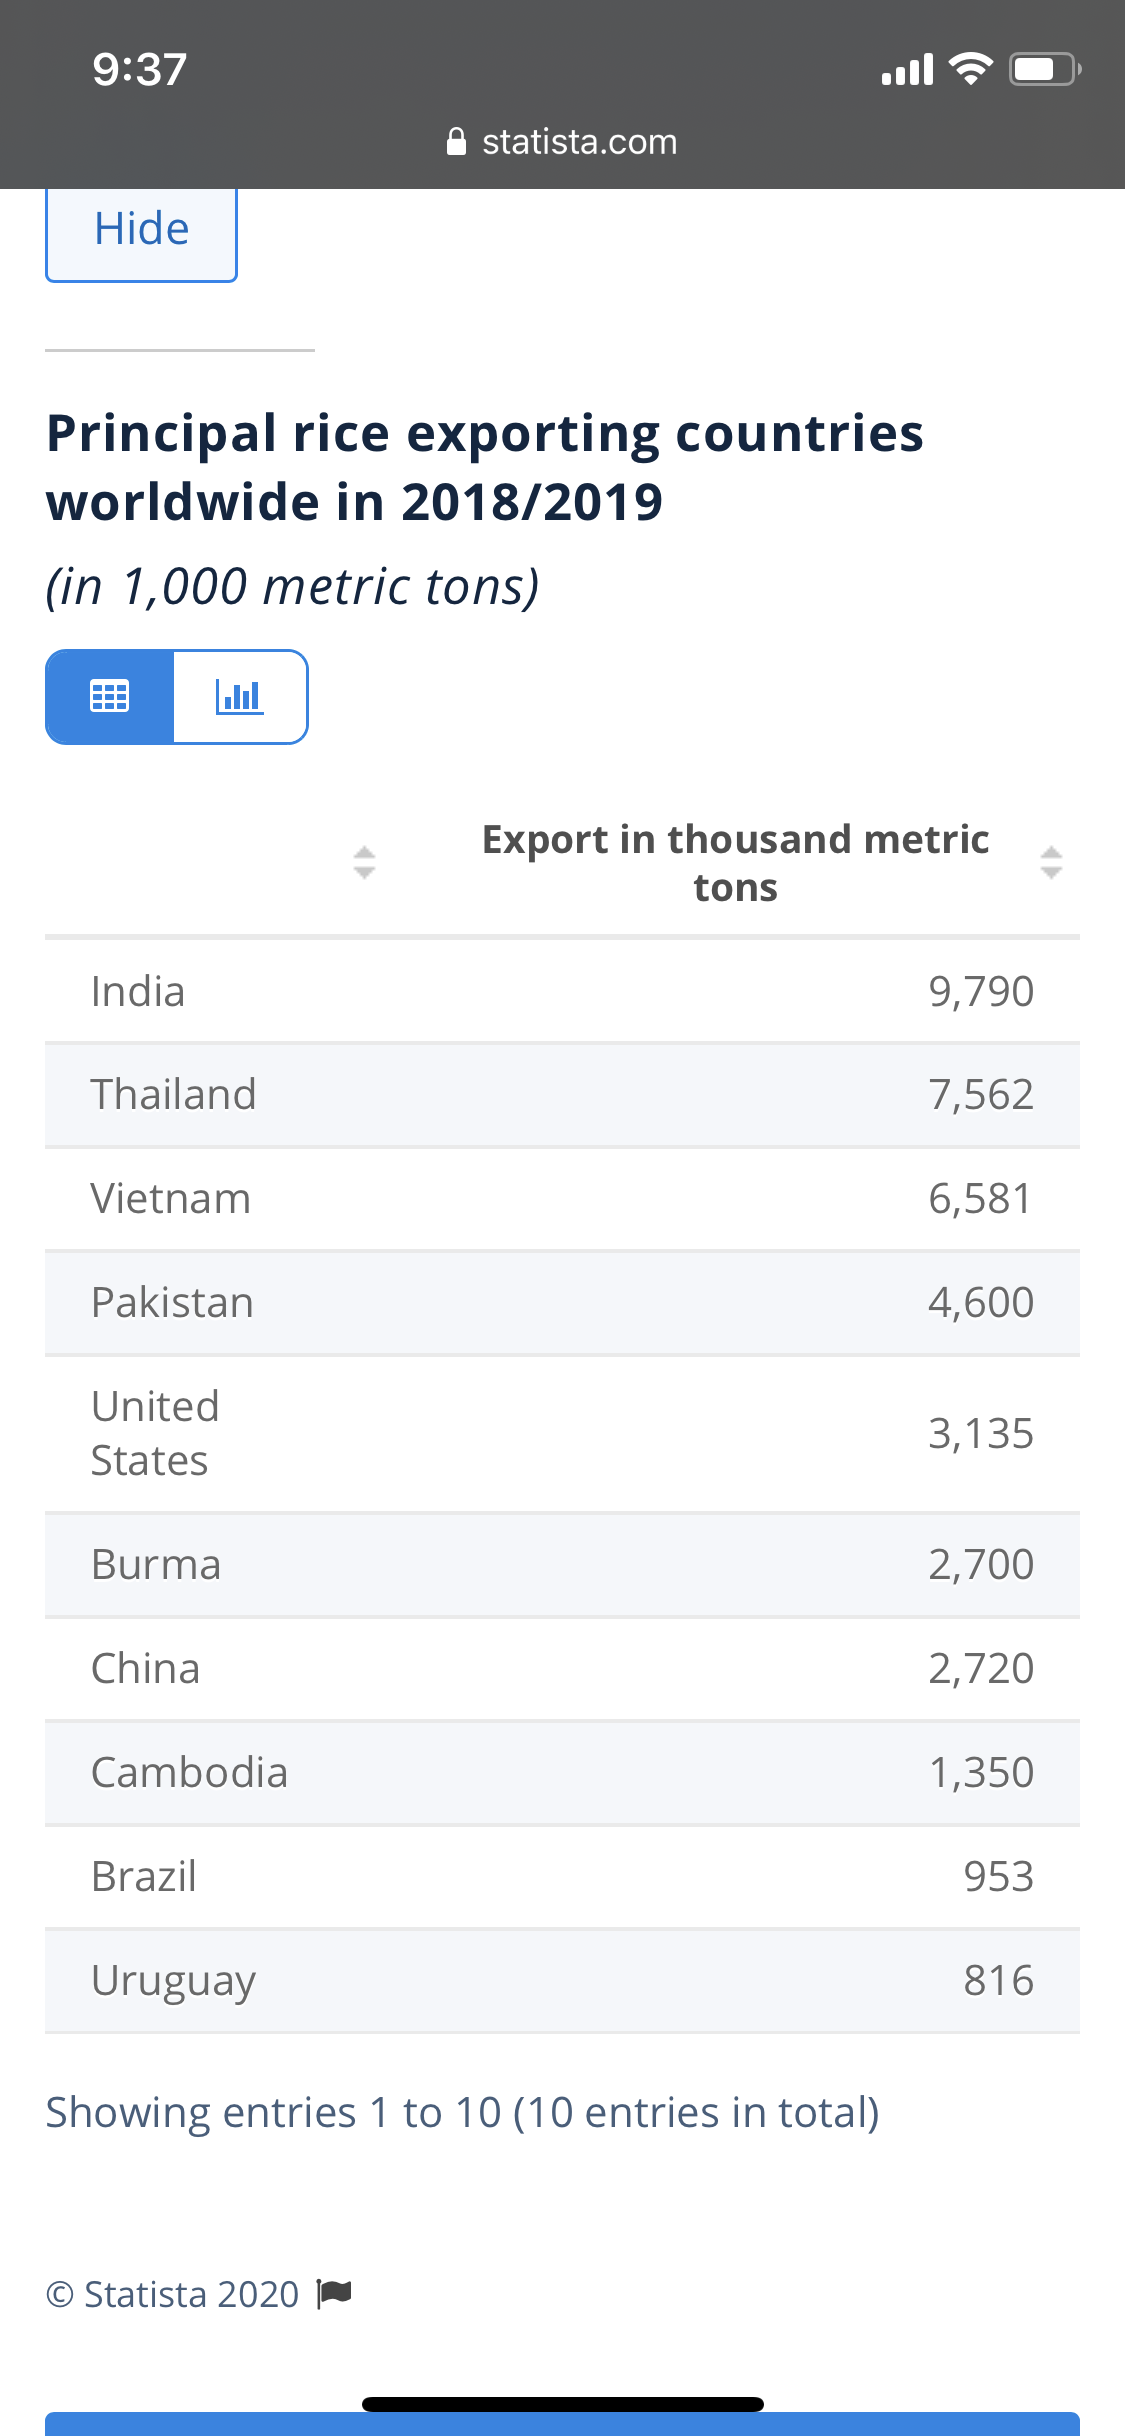Sort by country name column arrows
This screenshot has width=1125, height=2436.
[364, 862]
